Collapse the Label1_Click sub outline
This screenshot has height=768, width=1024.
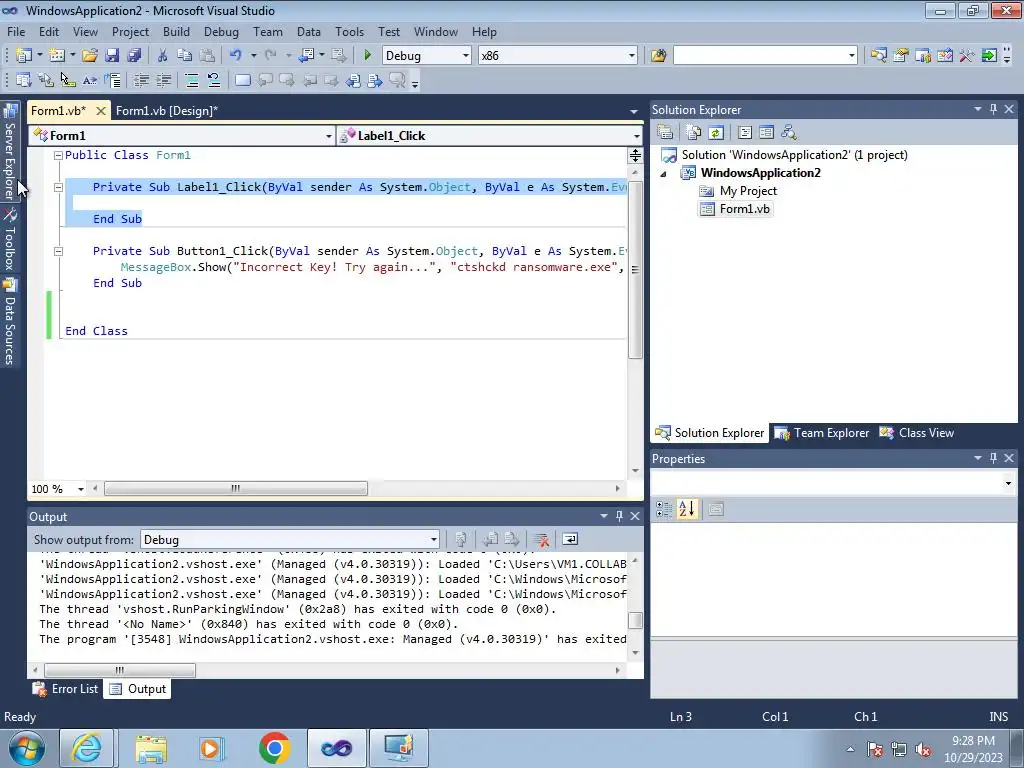58,187
